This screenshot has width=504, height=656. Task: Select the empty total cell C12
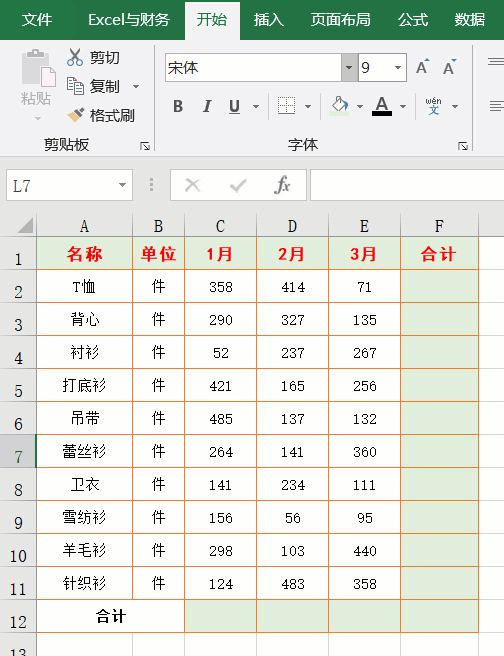[220, 616]
